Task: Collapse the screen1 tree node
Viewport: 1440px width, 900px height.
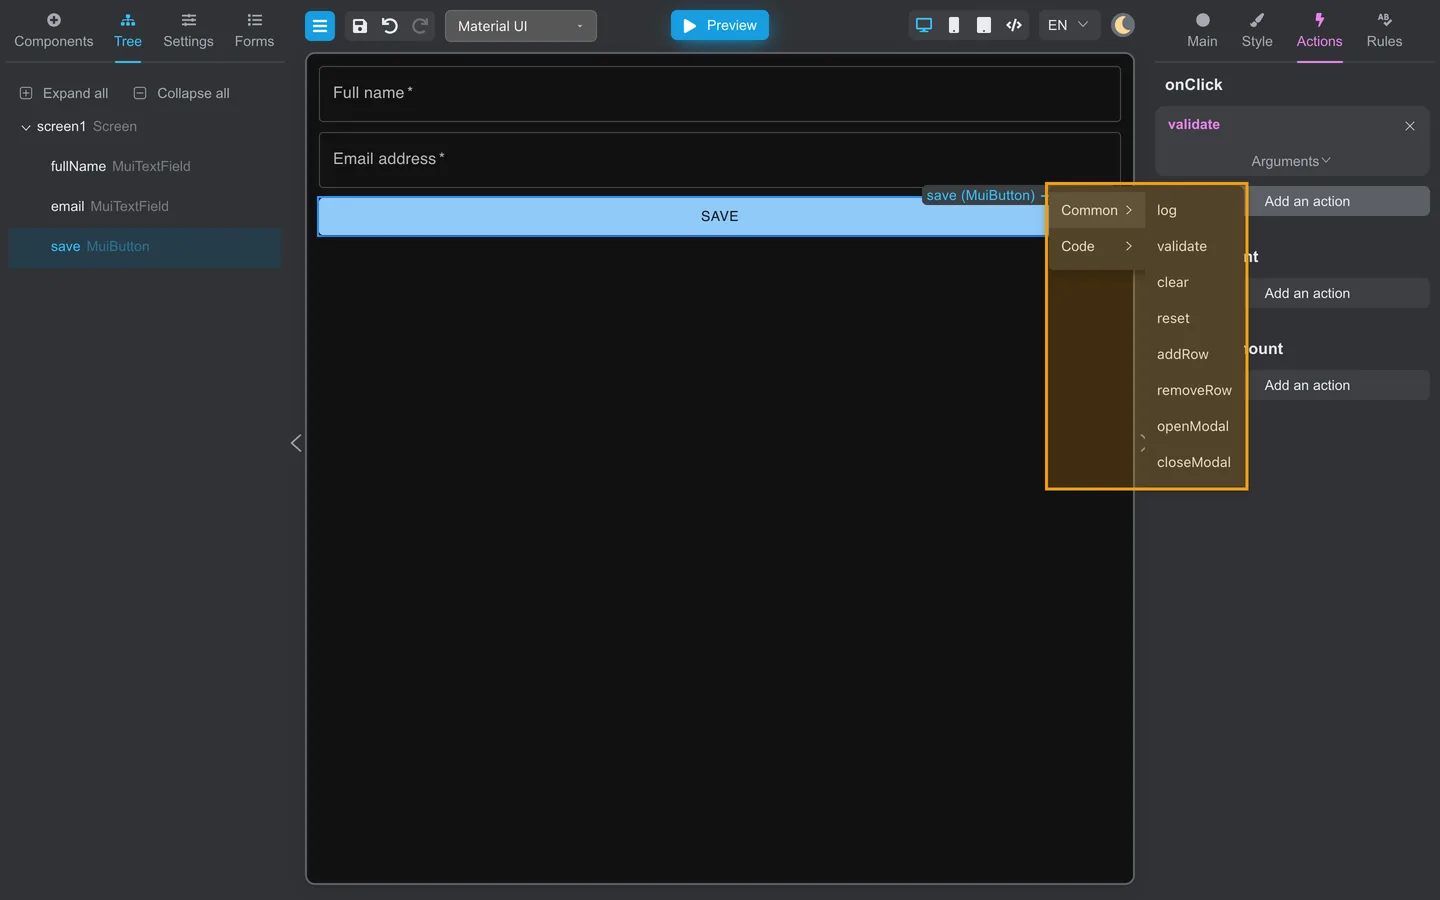Action: click(26, 127)
